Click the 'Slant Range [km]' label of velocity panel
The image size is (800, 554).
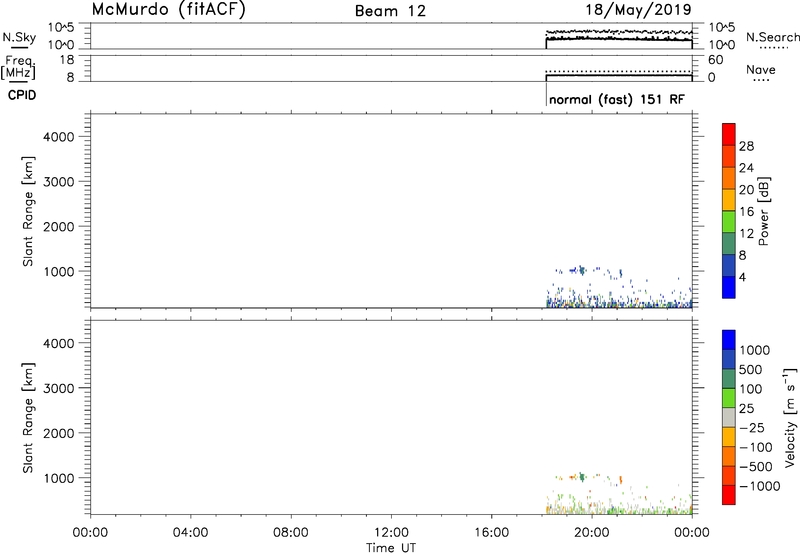pos(28,418)
